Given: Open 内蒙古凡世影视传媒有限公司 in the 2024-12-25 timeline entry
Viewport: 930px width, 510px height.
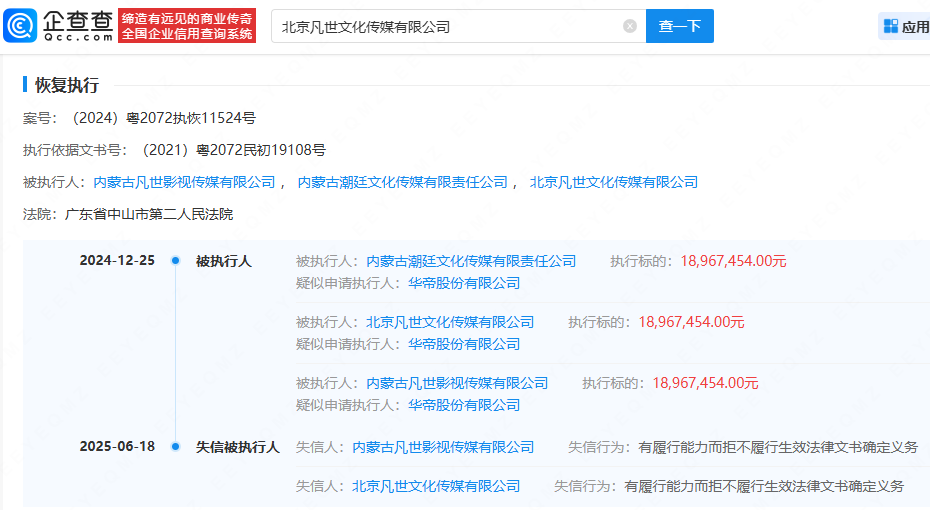Looking at the screenshot, I should pos(457,383).
